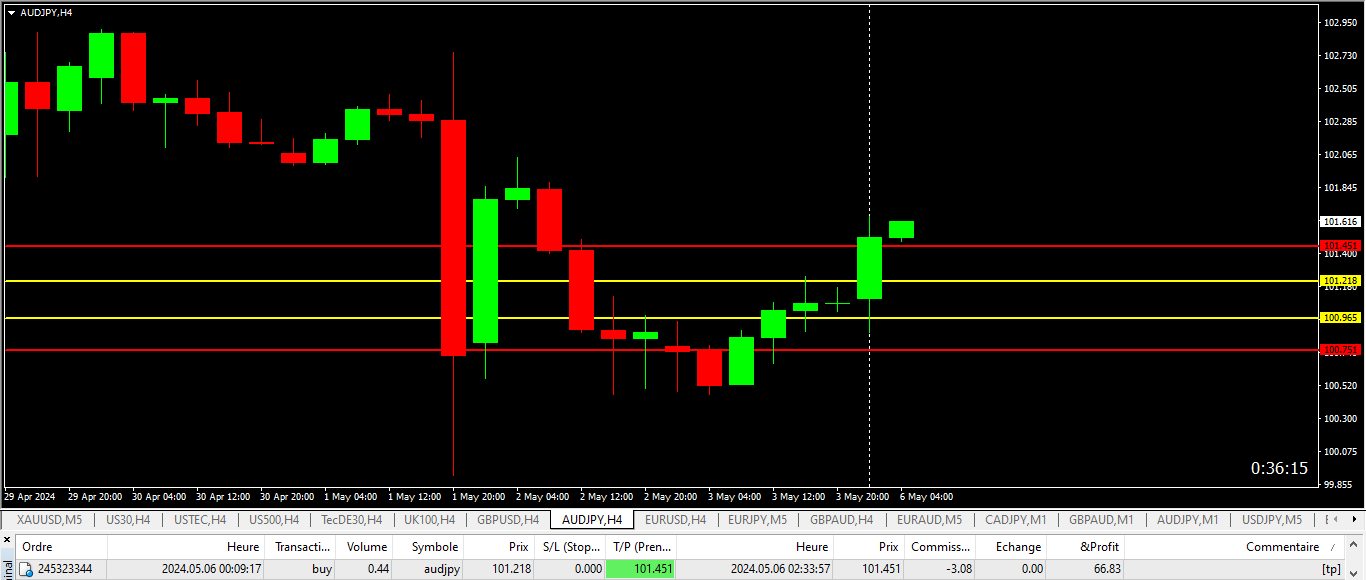The image size is (1366, 580).
Task: Sort by the S/L column header
Action: pos(572,547)
